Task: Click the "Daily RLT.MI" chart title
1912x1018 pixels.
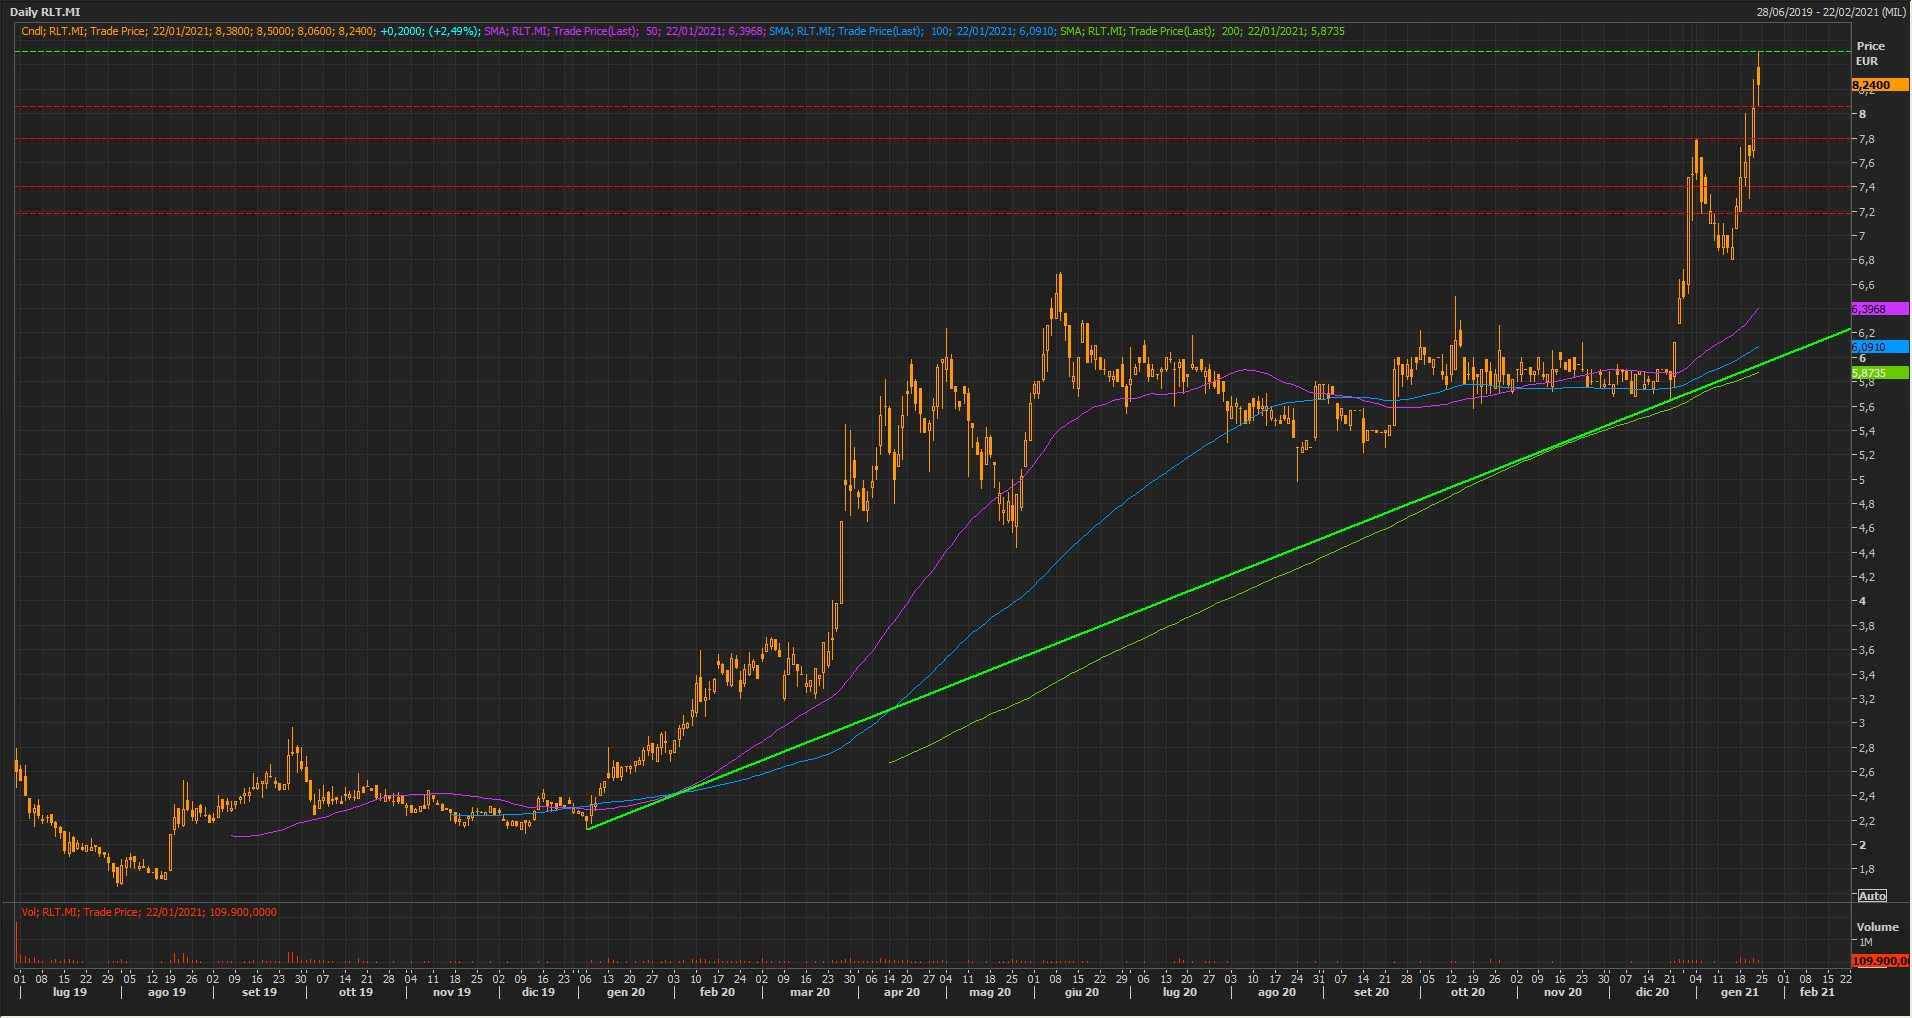Action: [45, 12]
